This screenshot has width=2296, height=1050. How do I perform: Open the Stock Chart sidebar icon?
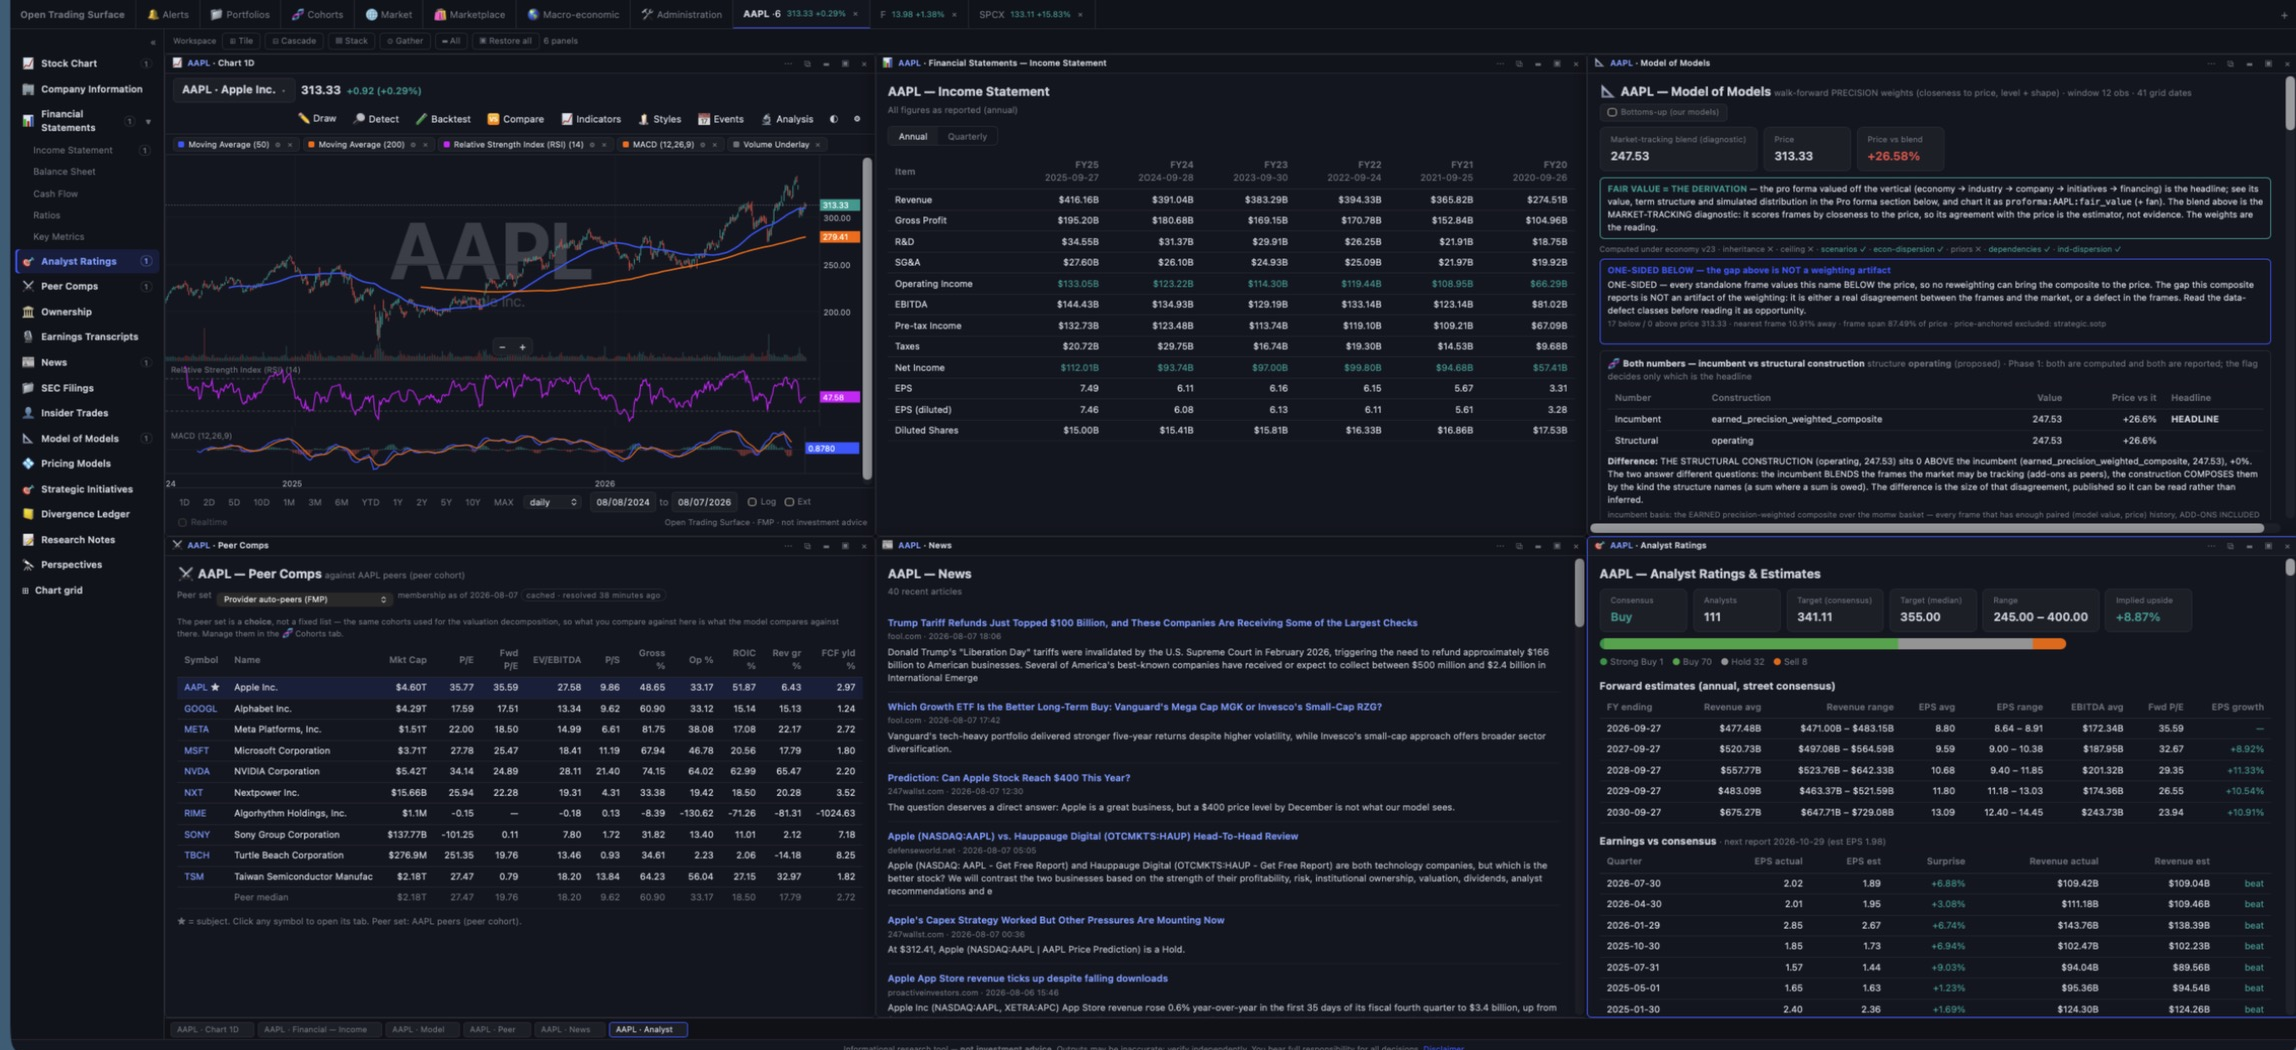coord(28,63)
